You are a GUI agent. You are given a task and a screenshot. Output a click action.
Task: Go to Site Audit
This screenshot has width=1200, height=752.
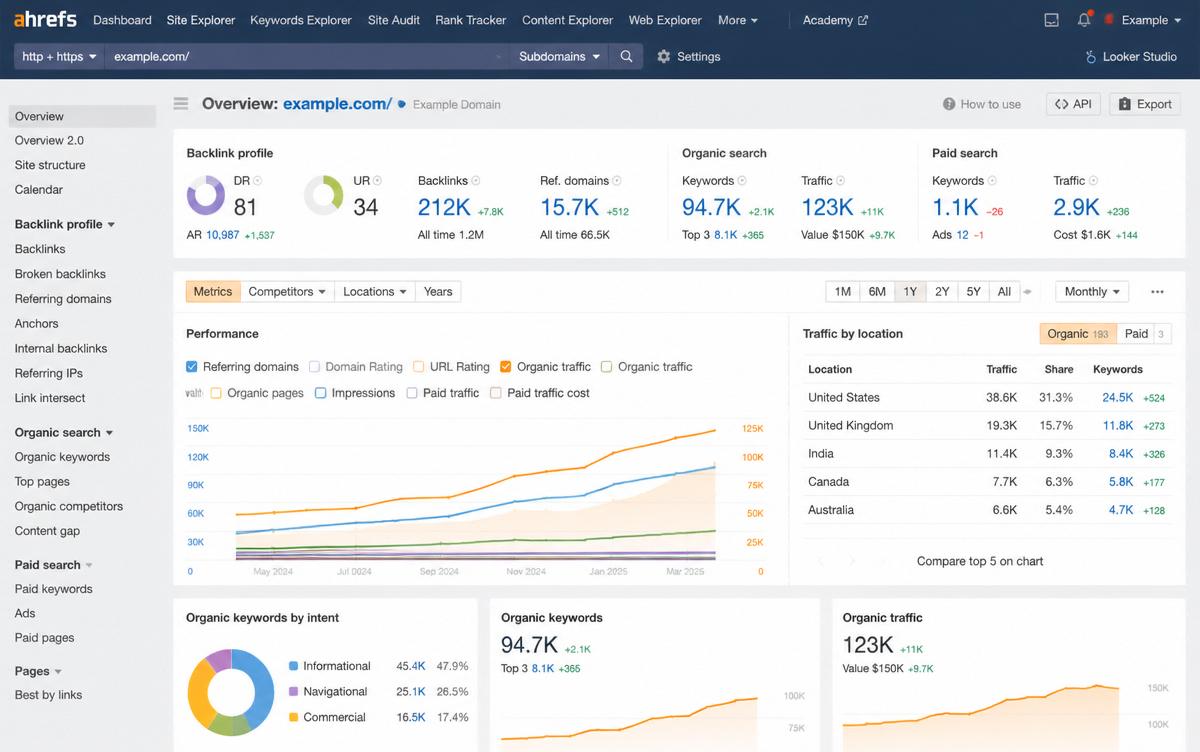click(x=394, y=20)
